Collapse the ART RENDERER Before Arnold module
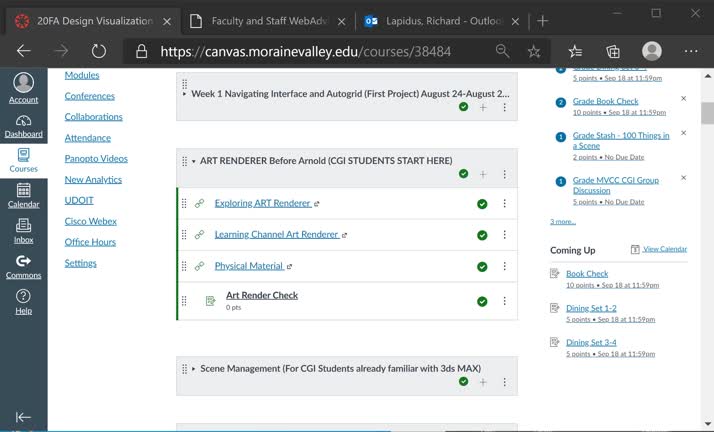 tap(194, 161)
